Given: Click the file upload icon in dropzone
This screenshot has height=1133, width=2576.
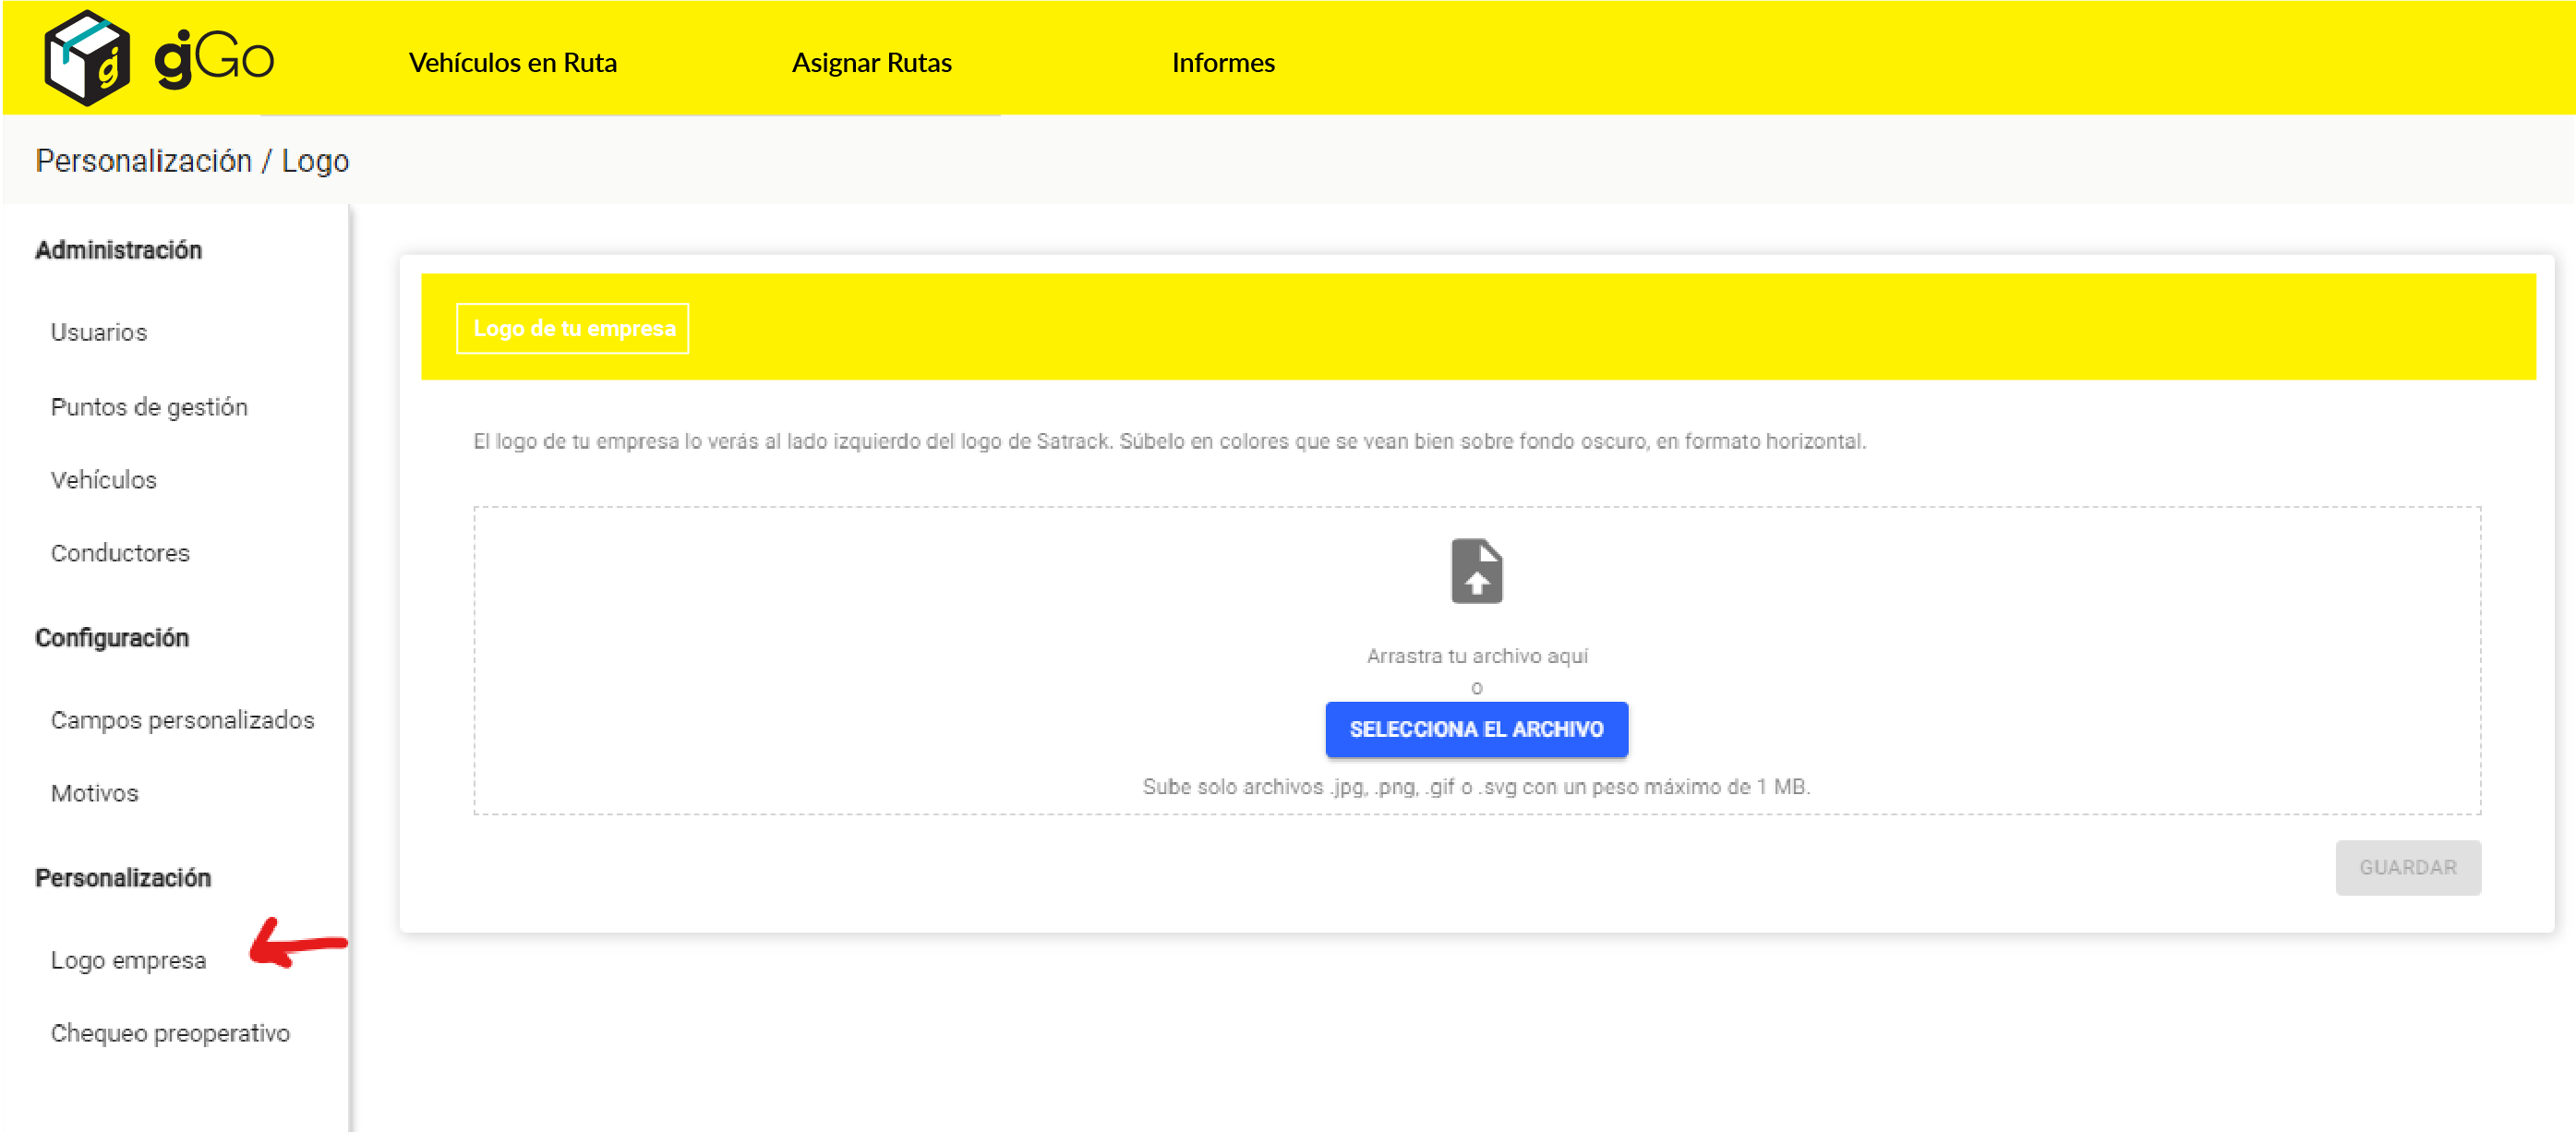Looking at the screenshot, I should (x=1477, y=570).
